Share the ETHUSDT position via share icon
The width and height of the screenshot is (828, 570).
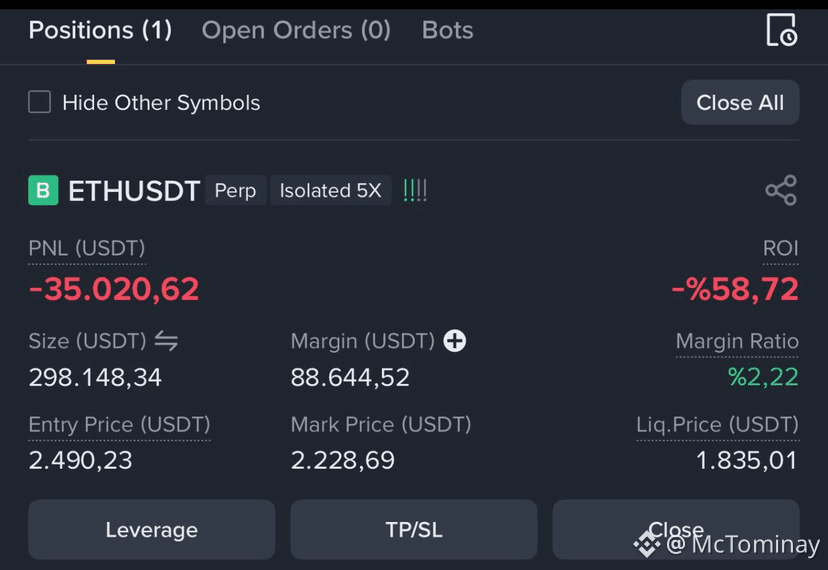pyautogui.click(x=781, y=190)
